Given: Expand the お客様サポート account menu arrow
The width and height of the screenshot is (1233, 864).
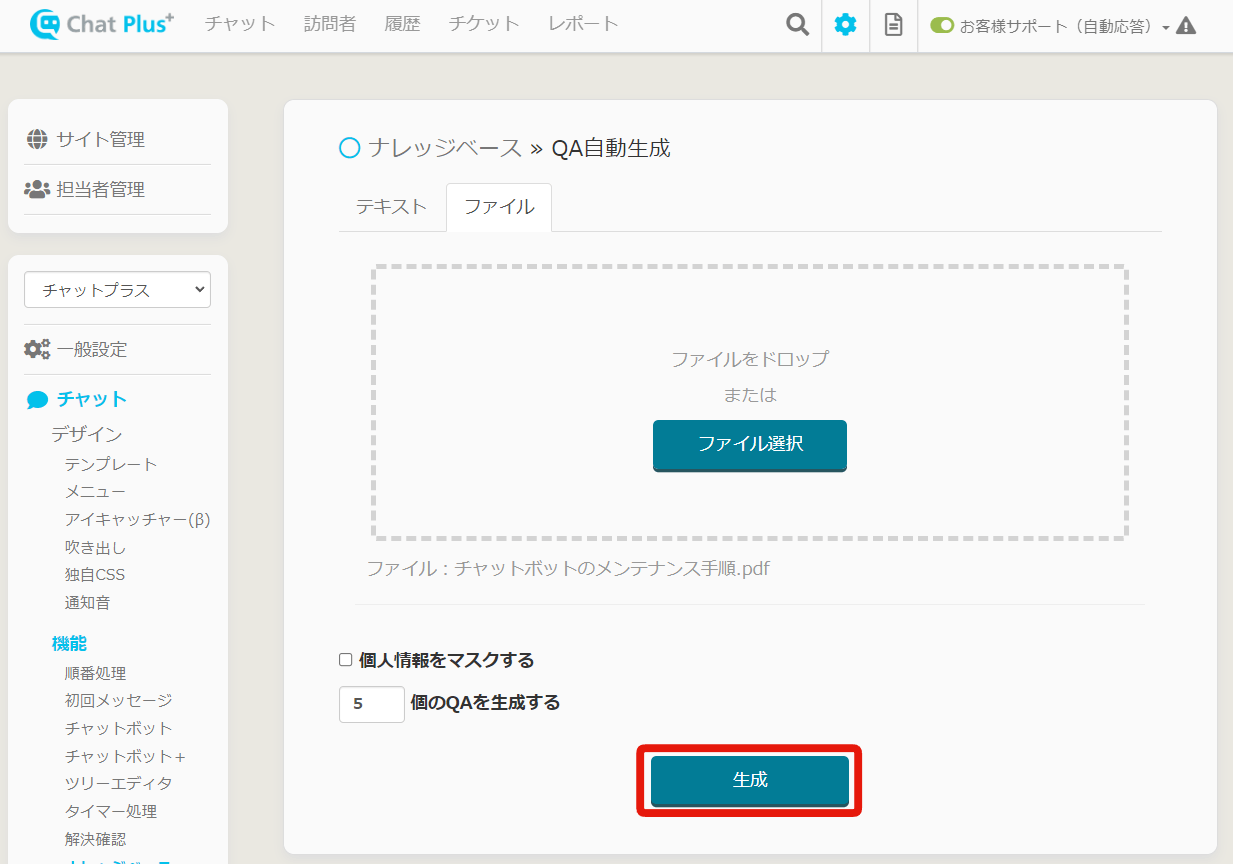Looking at the screenshot, I should coord(1166,28).
